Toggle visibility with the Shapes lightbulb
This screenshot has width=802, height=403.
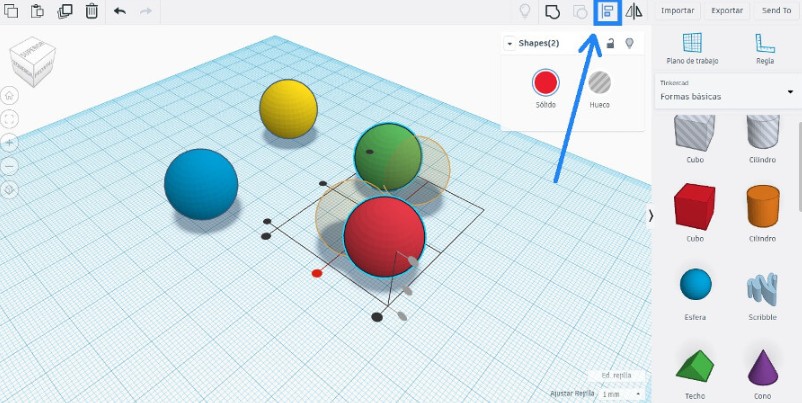point(629,43)
